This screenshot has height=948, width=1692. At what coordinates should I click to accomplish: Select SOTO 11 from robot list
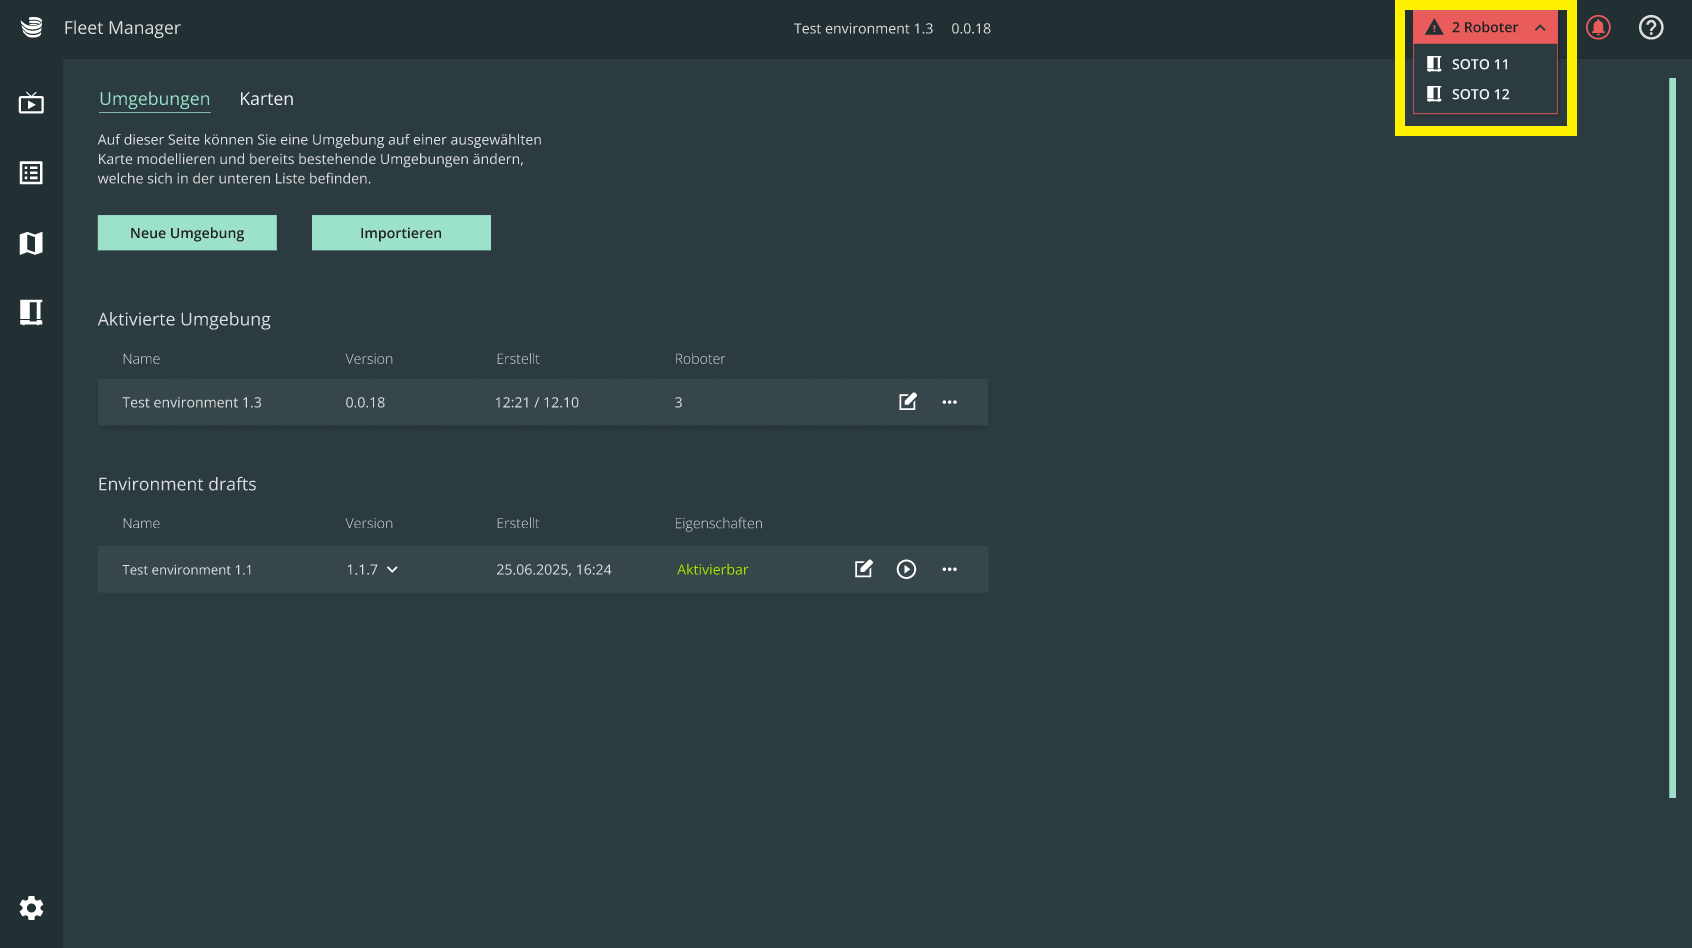click(x=1479, y=64)
